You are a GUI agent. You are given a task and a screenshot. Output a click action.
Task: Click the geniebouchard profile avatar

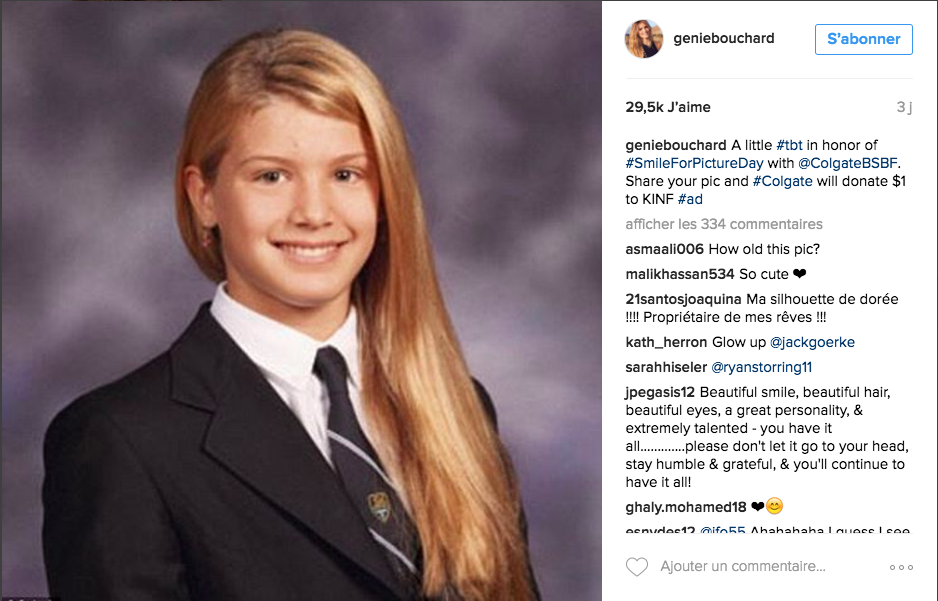tap(644, 39)
